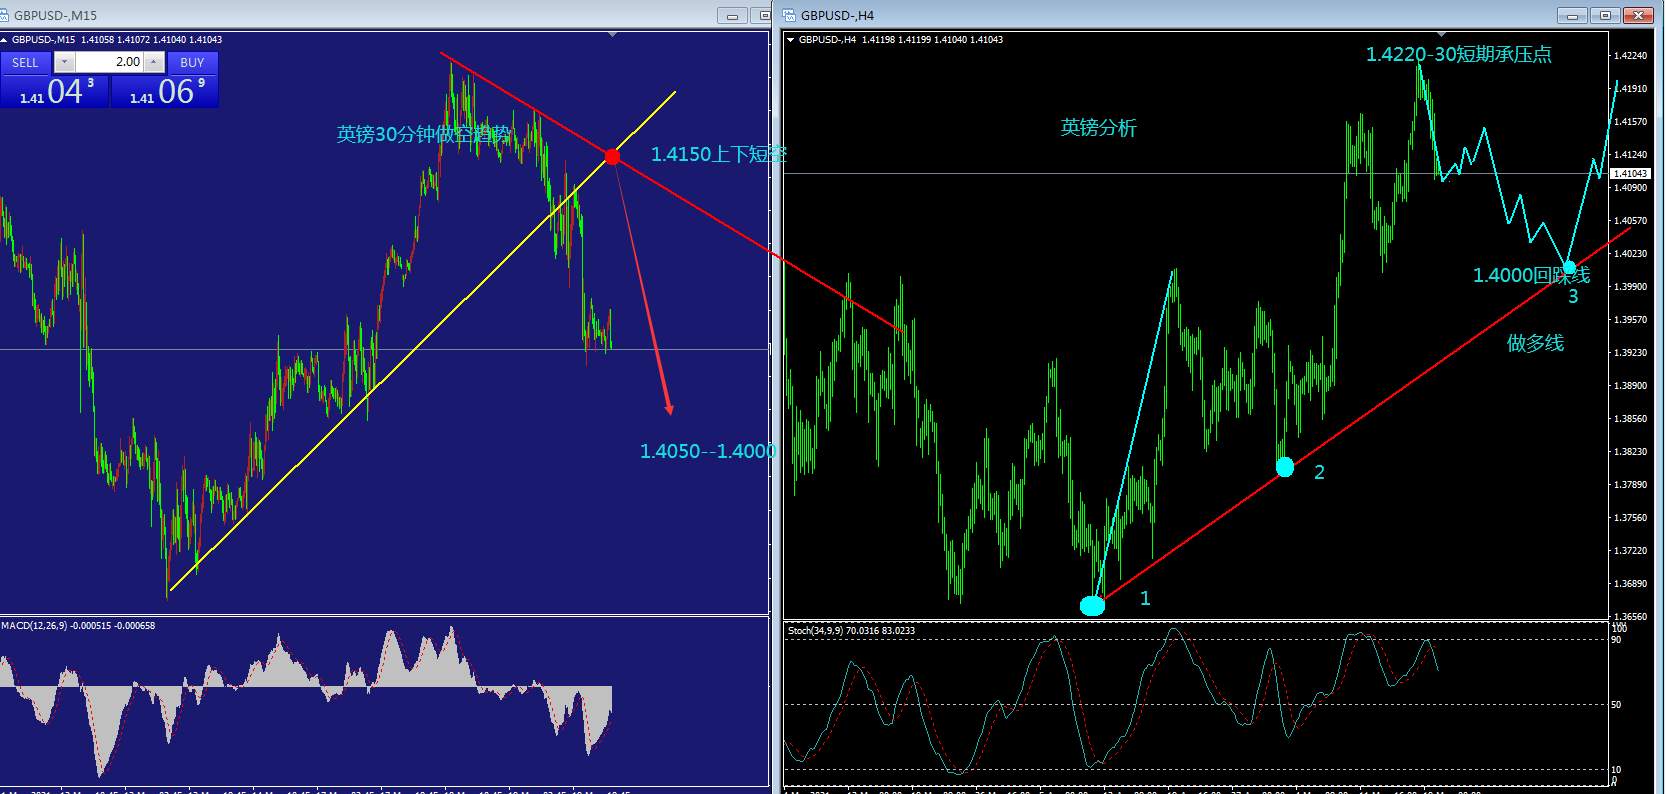Click the GBPUSD-,H4 window title

pyautogui.click(x=837, y=15)
